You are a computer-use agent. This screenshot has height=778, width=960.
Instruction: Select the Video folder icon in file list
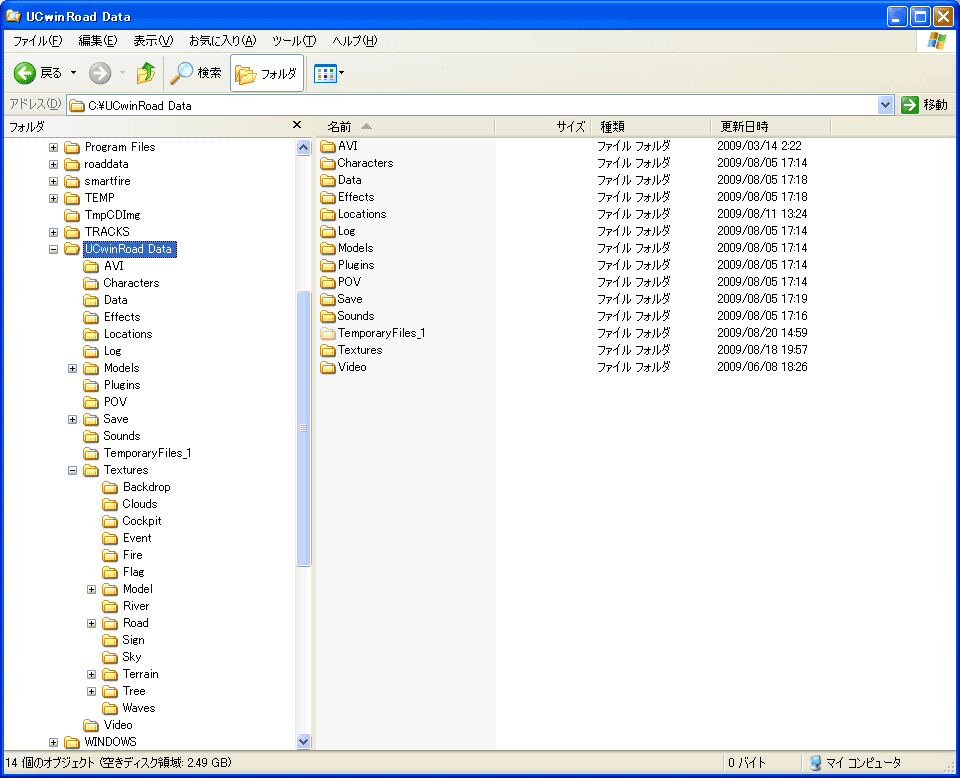(x=328, y=367)
